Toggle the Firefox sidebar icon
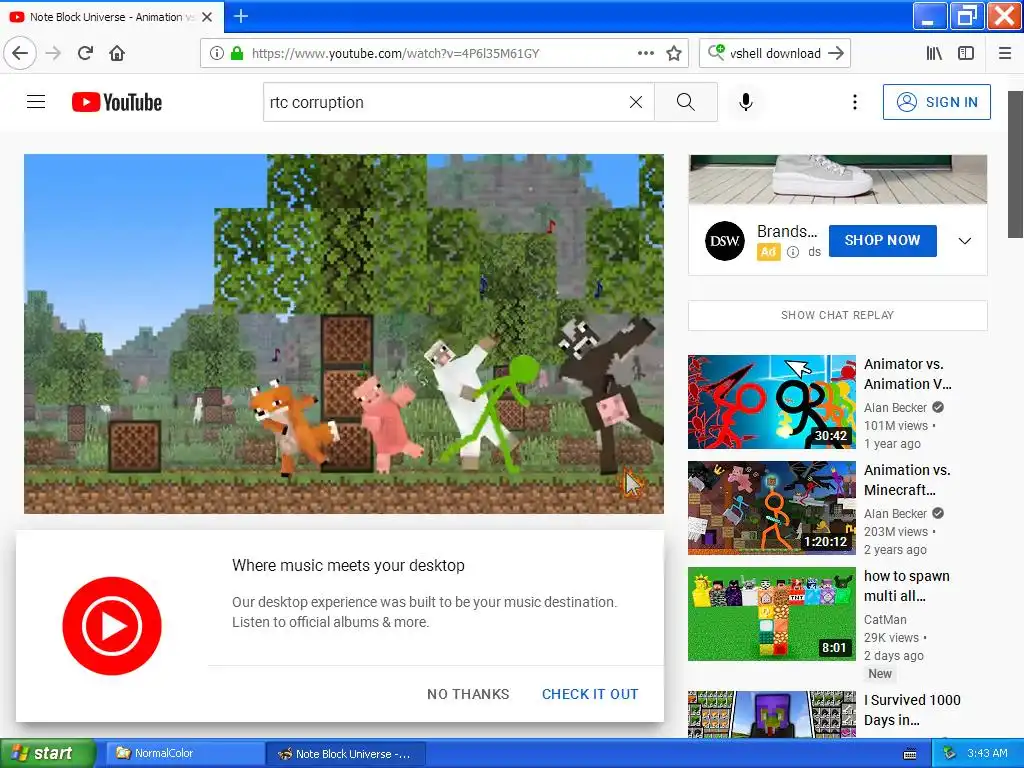 (x=966, y=53)
